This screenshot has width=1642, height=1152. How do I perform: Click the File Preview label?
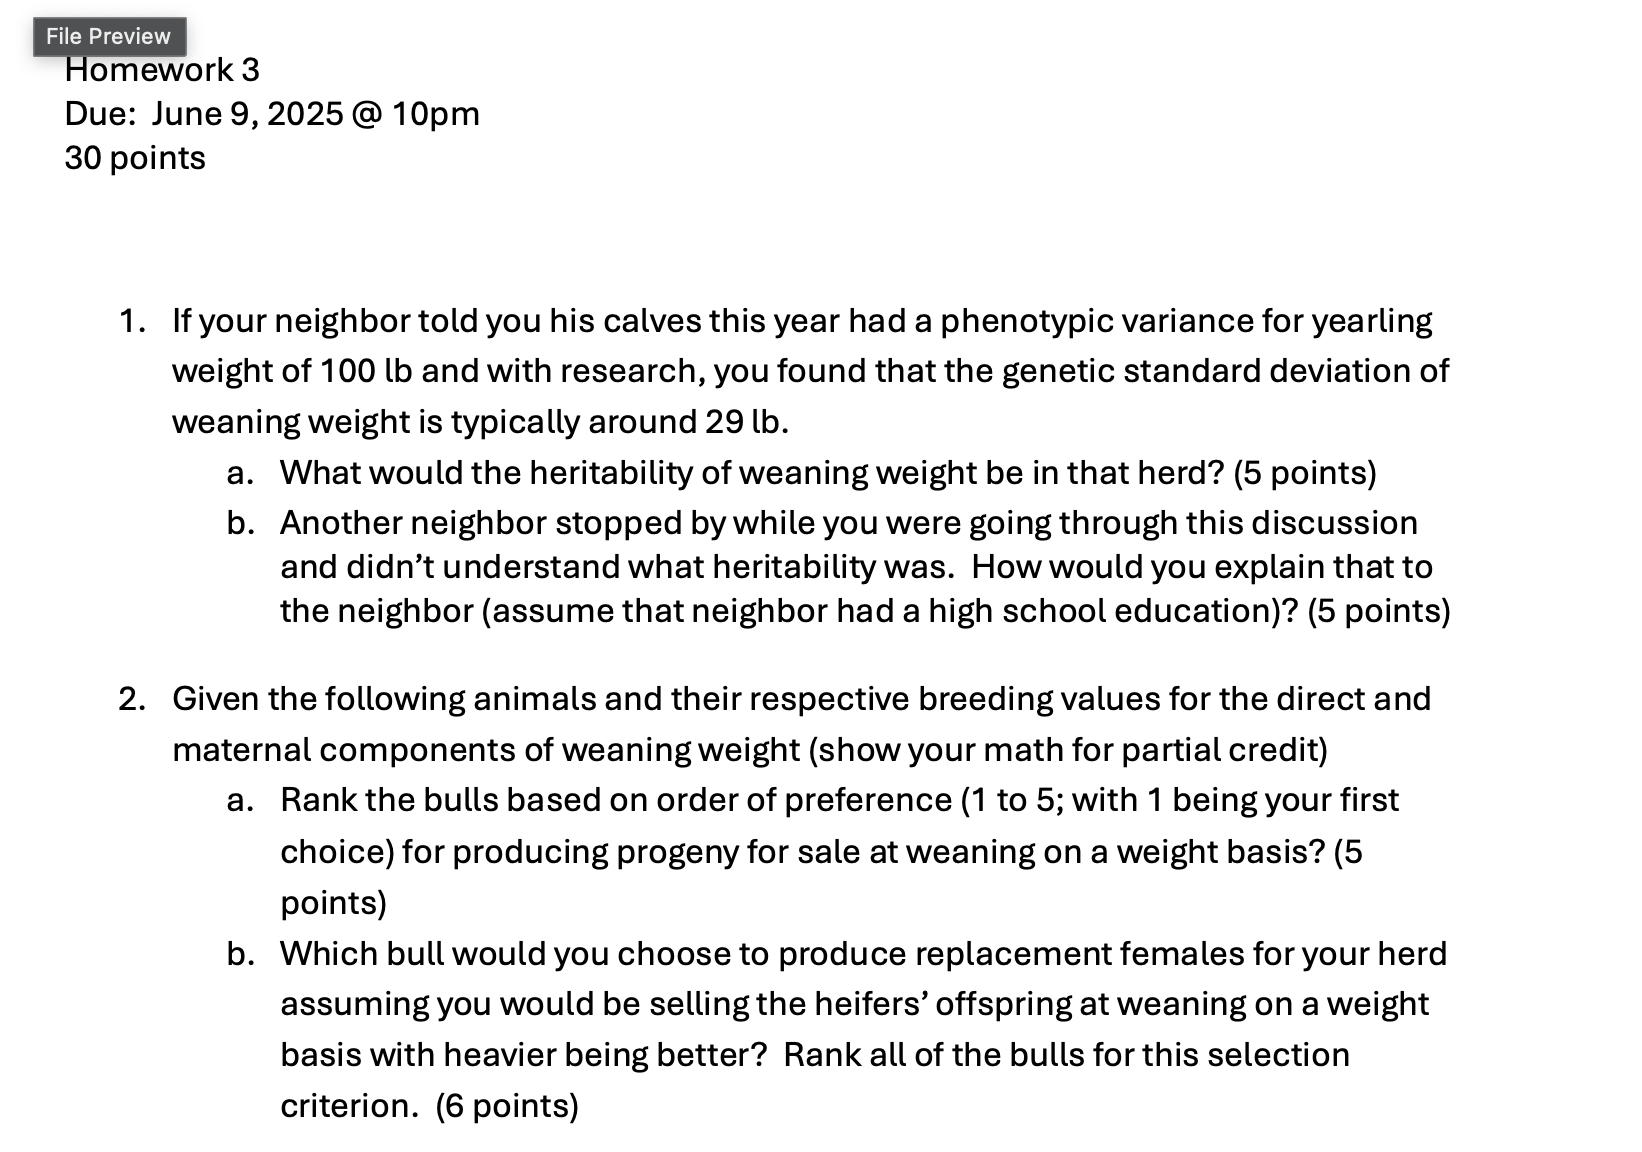tap(109, 37)
